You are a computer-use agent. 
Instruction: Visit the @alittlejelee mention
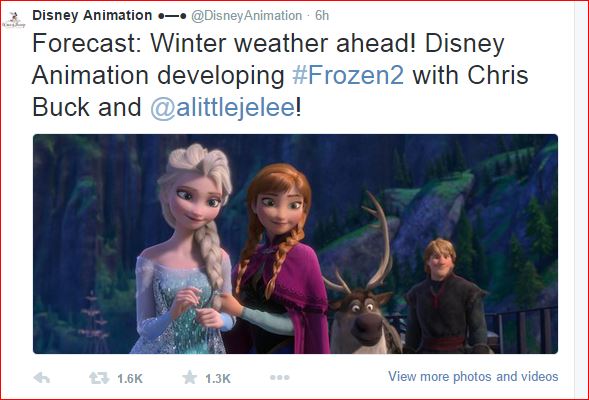pos(223,107)
